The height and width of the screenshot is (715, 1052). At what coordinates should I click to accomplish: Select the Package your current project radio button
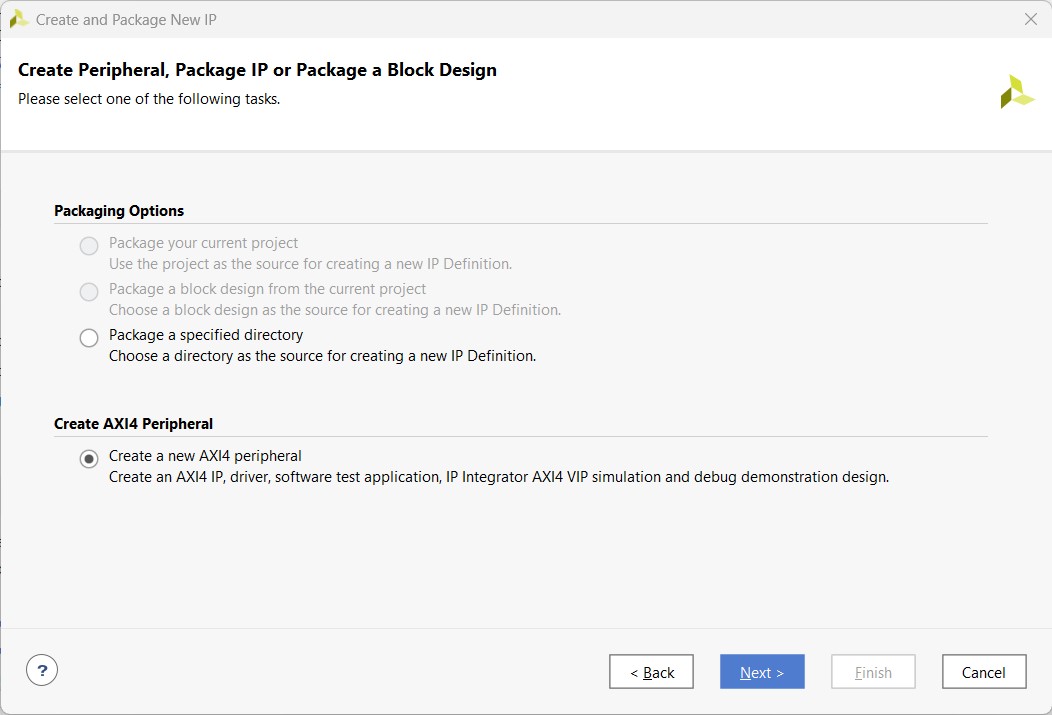[x=89, y=246]
